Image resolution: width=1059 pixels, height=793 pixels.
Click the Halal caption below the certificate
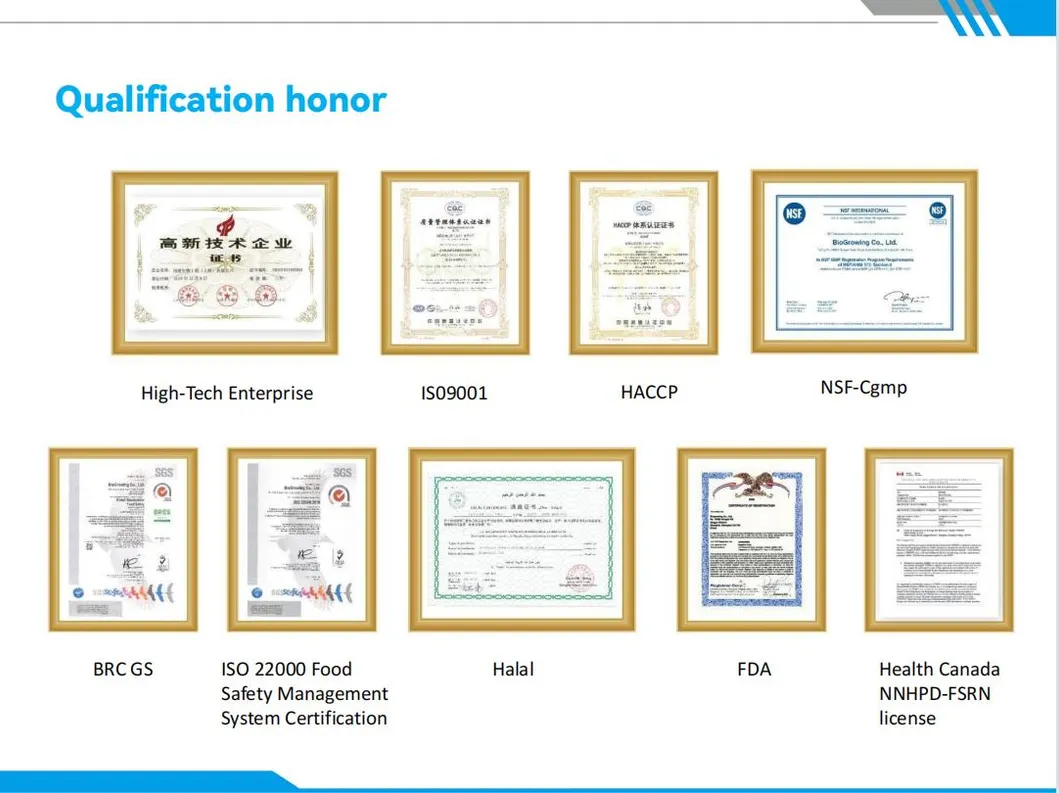point(512,669)
